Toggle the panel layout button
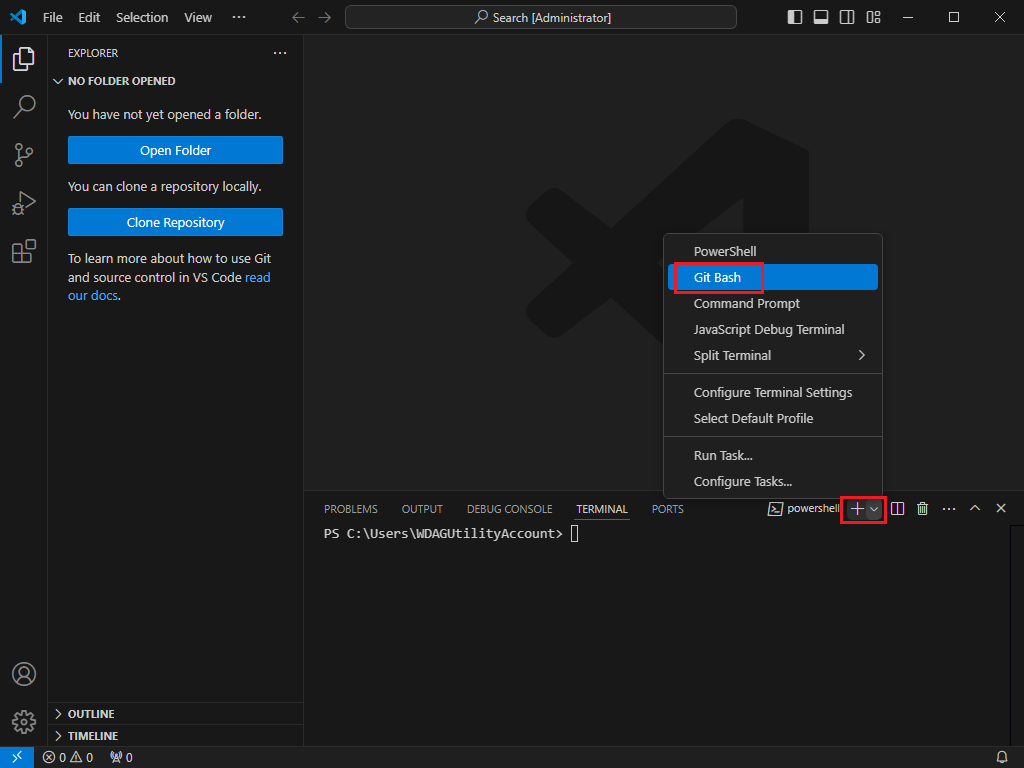This screenshot has width=1024, height=768. click(x=821, y=17)
